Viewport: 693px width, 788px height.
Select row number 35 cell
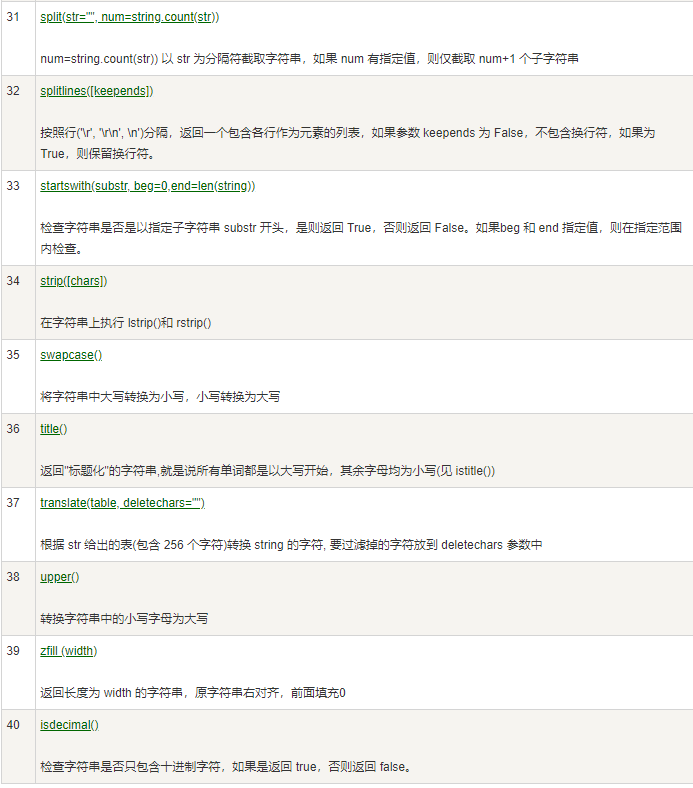point(18,376)
